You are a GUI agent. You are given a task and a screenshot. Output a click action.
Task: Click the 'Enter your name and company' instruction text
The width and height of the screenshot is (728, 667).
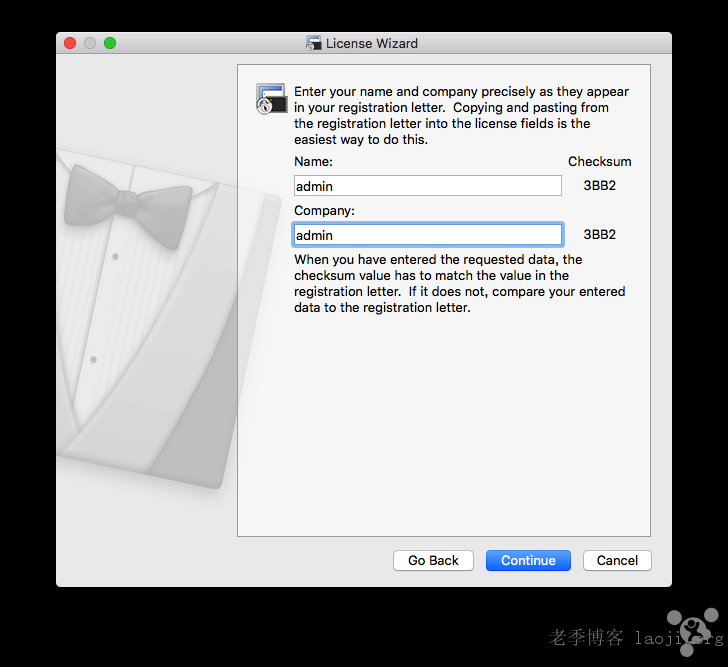[461, 116]
